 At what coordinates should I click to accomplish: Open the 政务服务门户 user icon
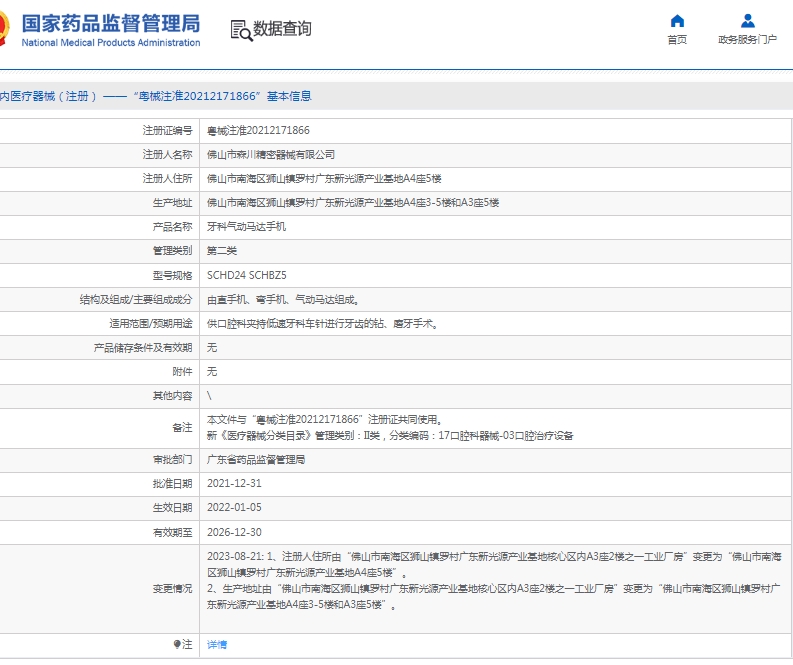tap(747, 21)
